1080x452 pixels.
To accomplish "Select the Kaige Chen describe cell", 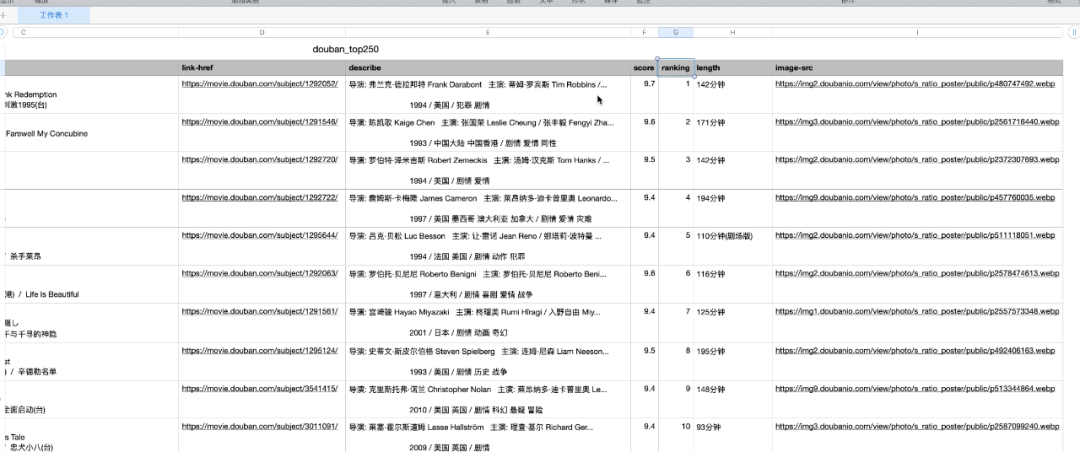I will (488, 132).
